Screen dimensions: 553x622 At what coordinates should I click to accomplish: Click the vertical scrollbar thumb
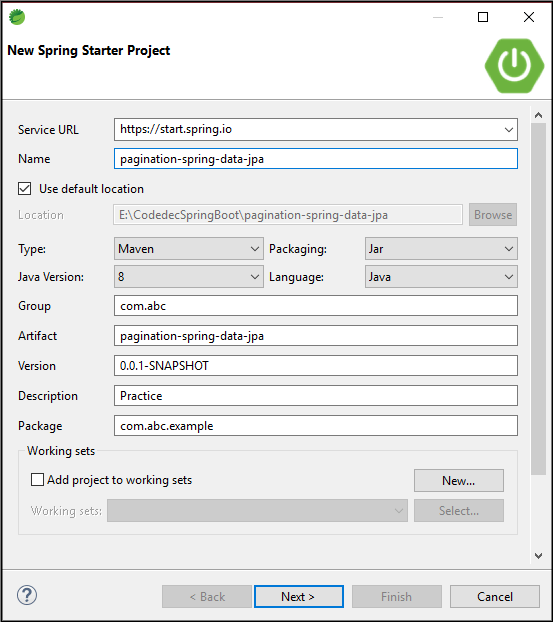tap(538, 298)
